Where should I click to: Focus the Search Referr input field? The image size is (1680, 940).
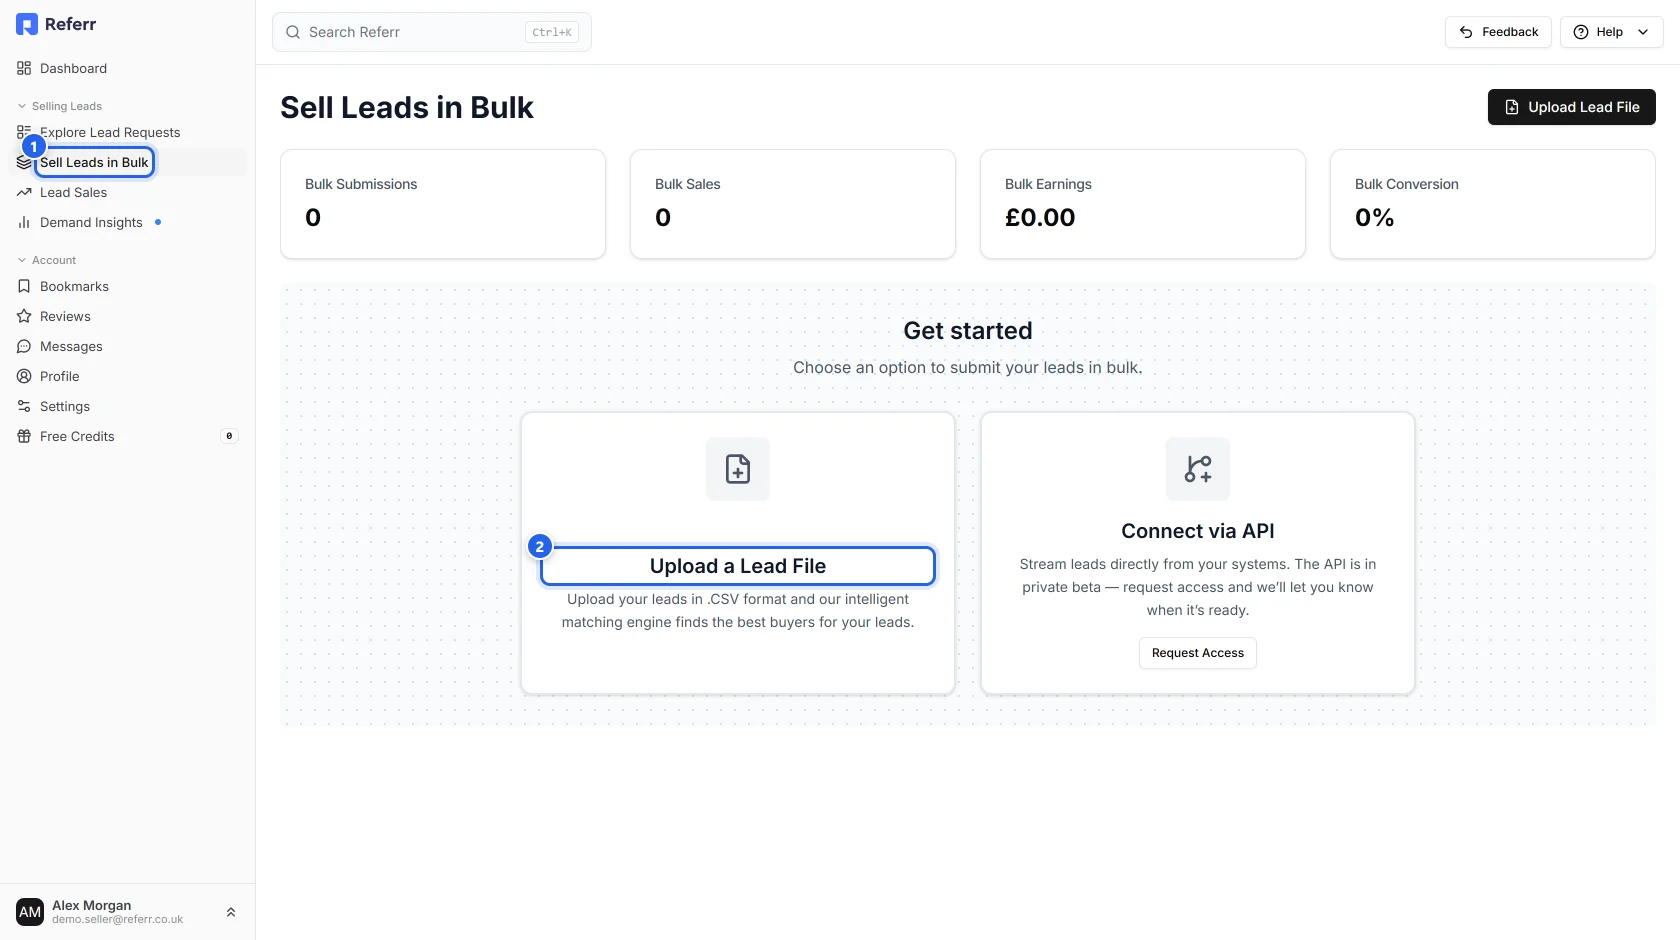(432, 32)
